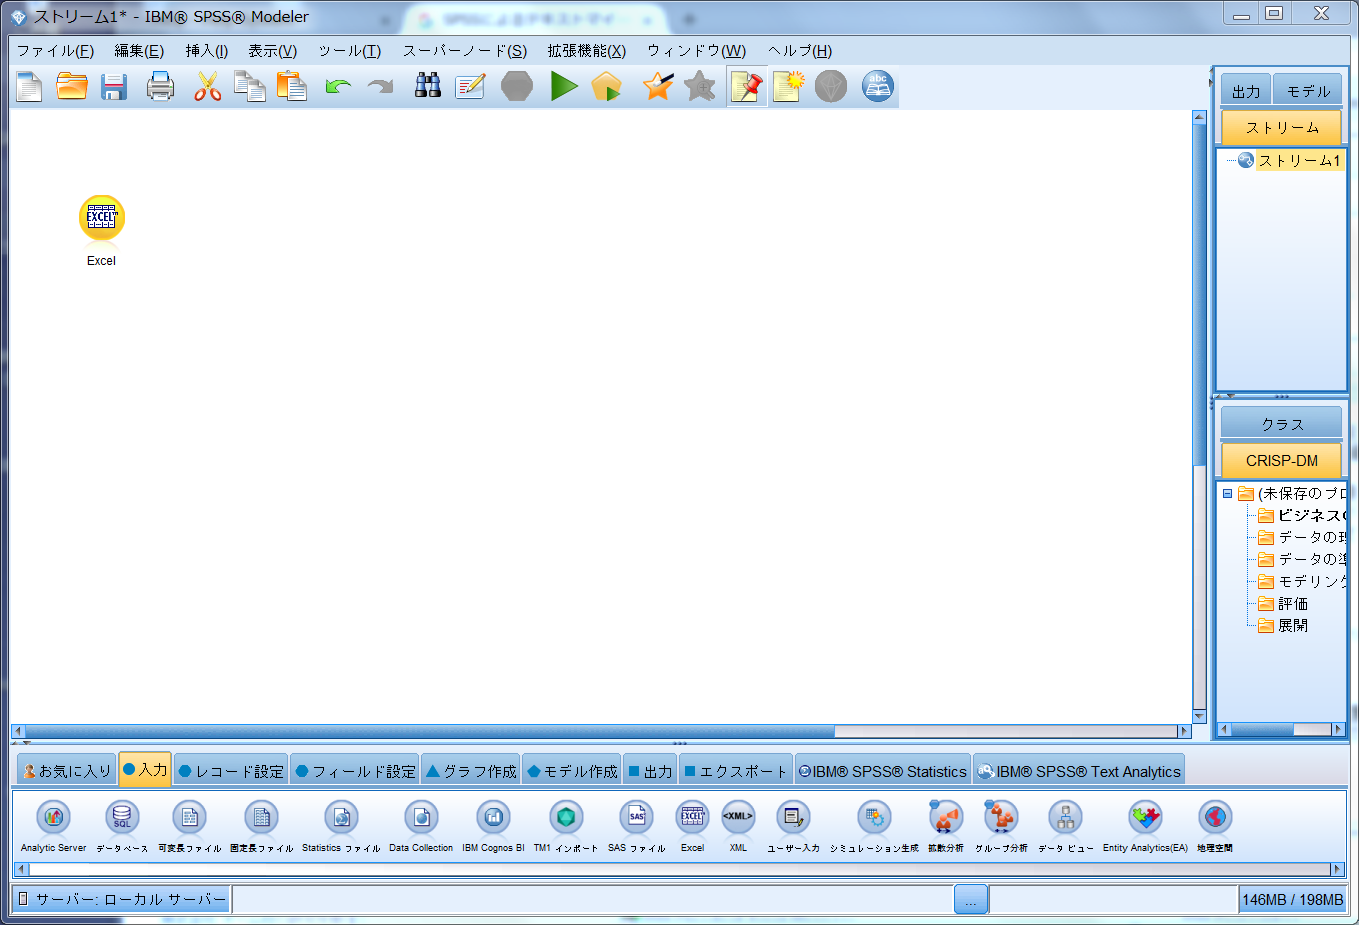Pick the 地理空間 source node
Viewport: 1359px width, 925px height.
click(1215, 818)
